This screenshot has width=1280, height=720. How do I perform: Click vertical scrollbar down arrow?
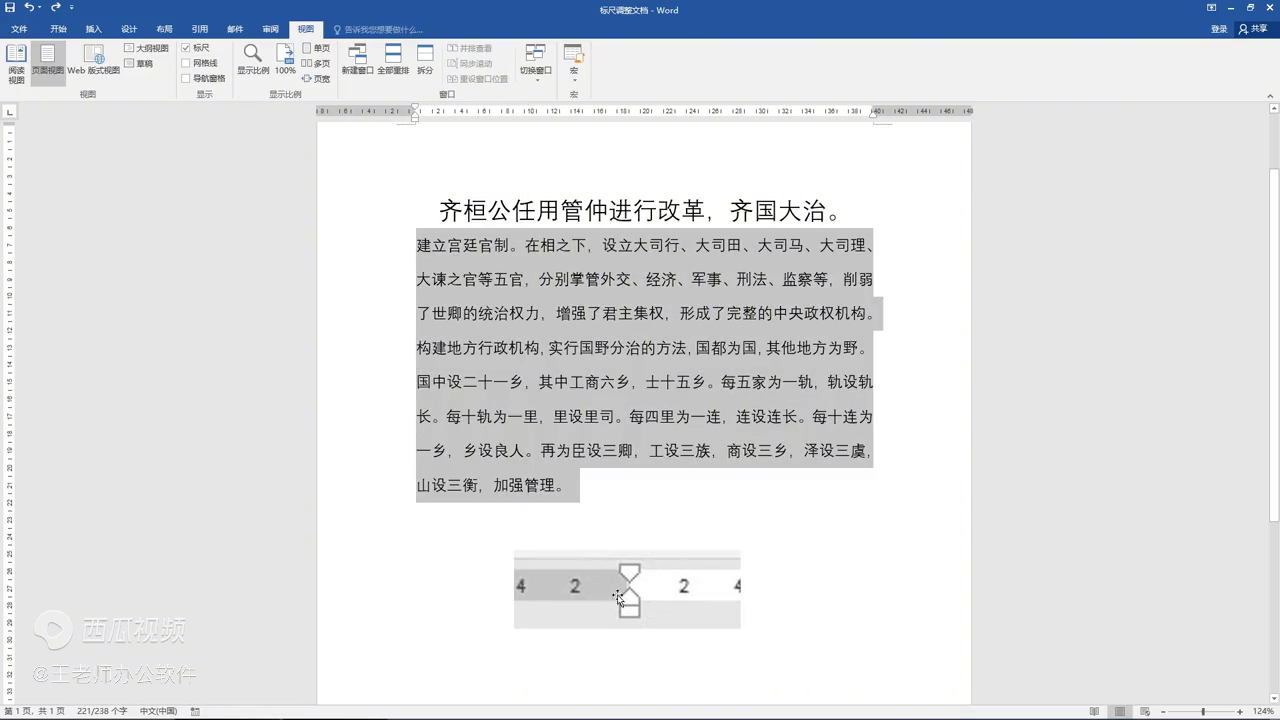point(1273,698)
